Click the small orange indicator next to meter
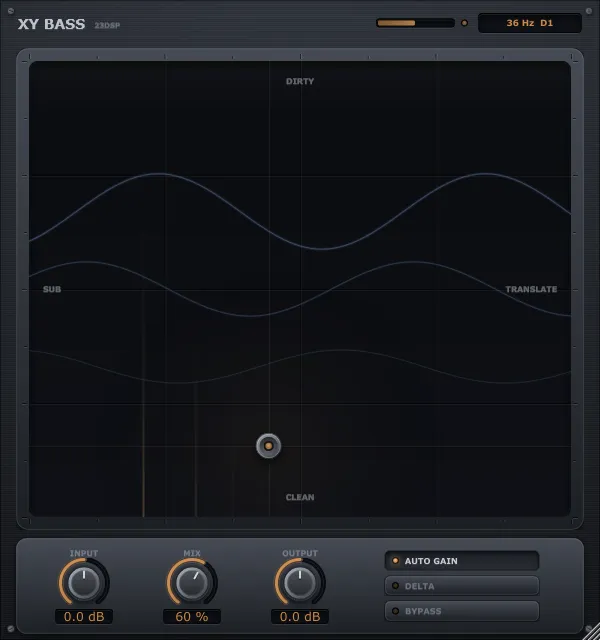The height and width of the screenshot is (640, 600). coord(464,23)
